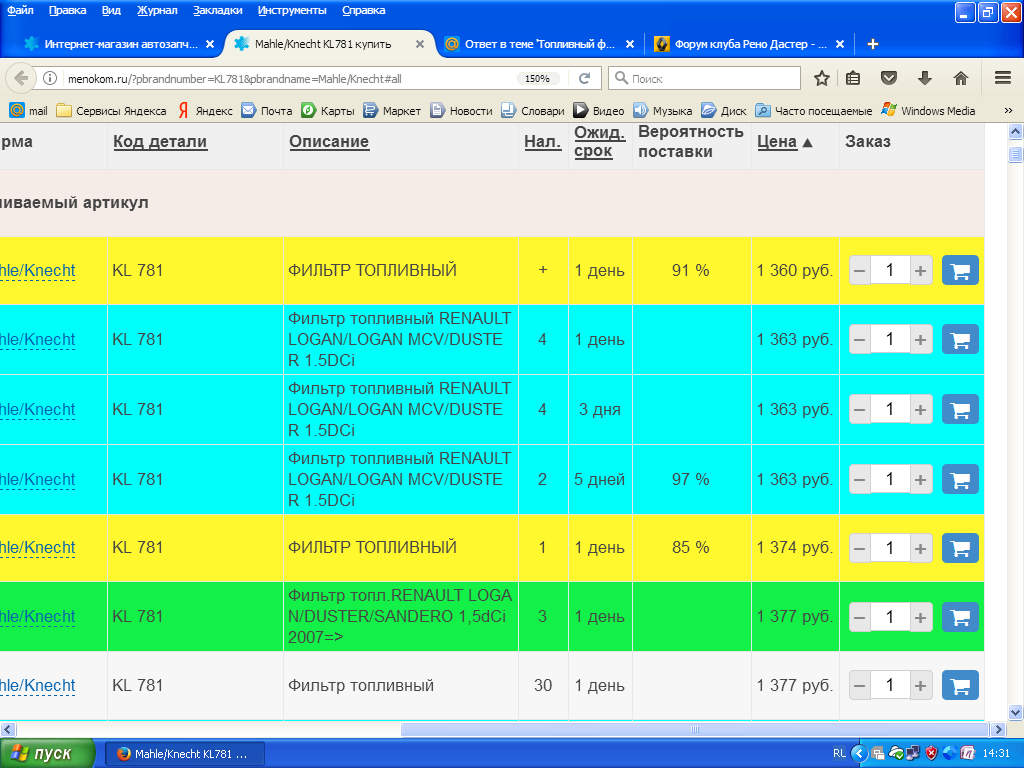Image resolution: width=1024 pixels, height=768 pixels.
Task: Switch to the Ответ в теме 'Топливный ф... tab
Action: [x=539, y=44]
